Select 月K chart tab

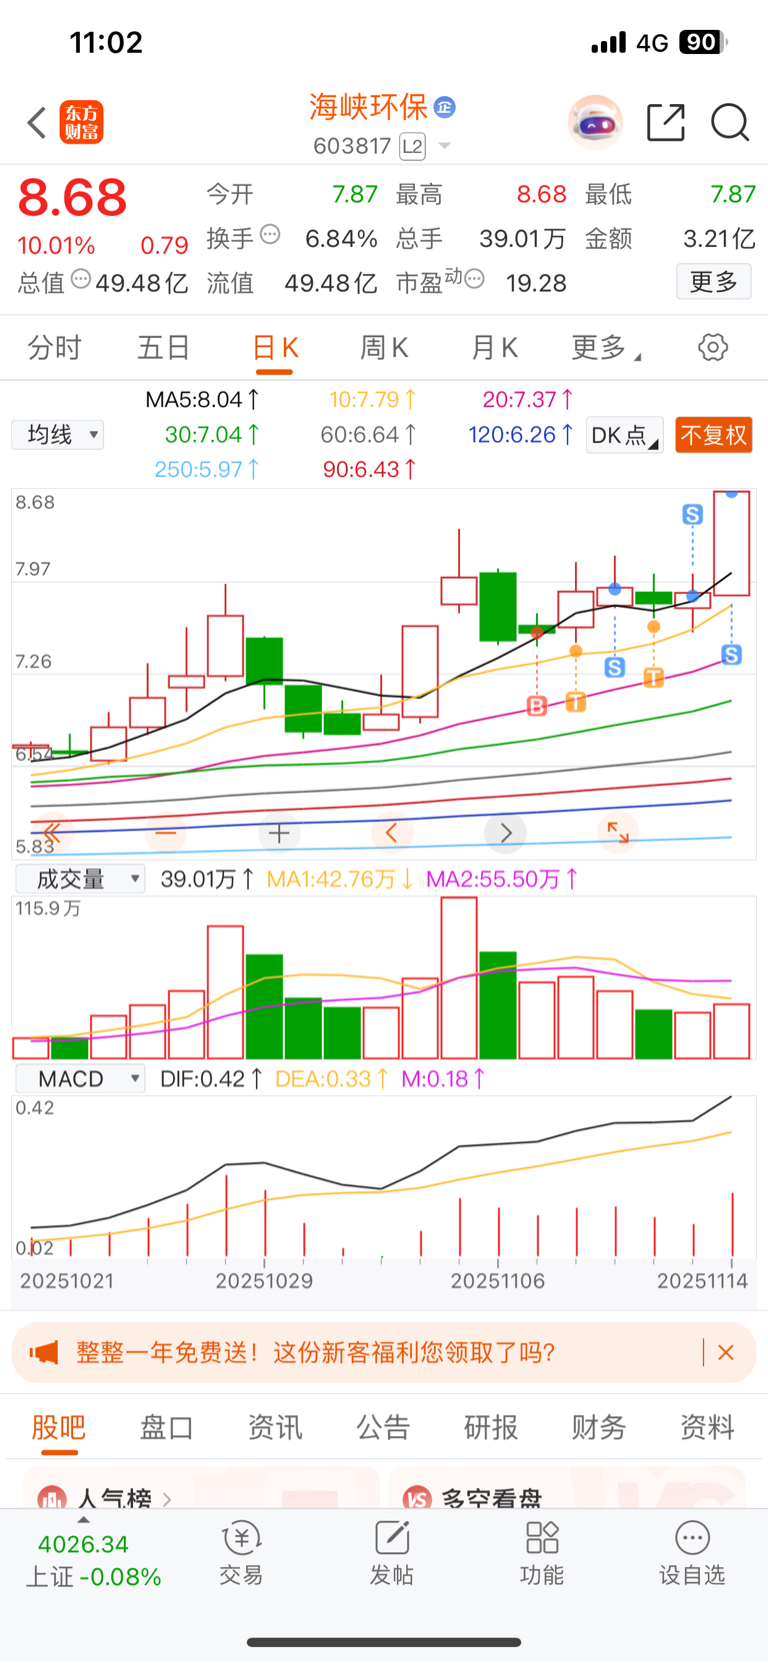pyautogui.click(x=494, y=348)
